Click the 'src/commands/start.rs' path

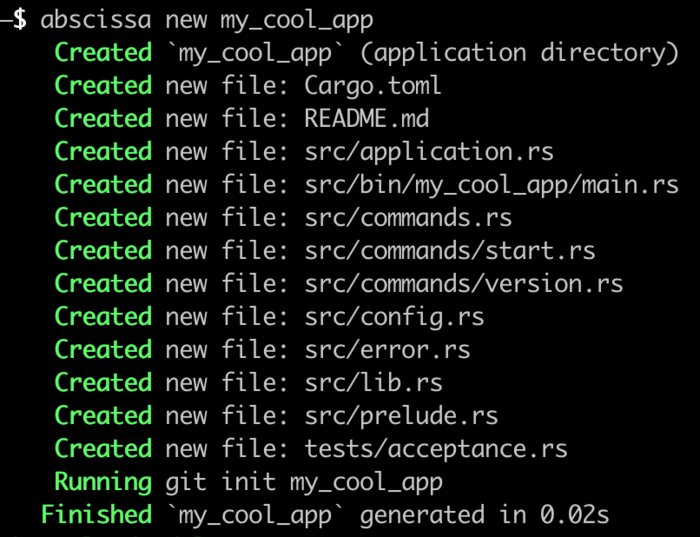[x=450, y=251]
